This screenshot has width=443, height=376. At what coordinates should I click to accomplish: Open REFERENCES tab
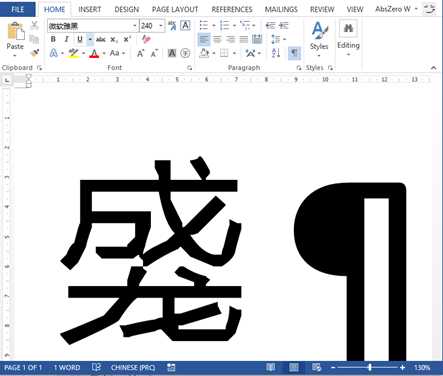(232, 9)
